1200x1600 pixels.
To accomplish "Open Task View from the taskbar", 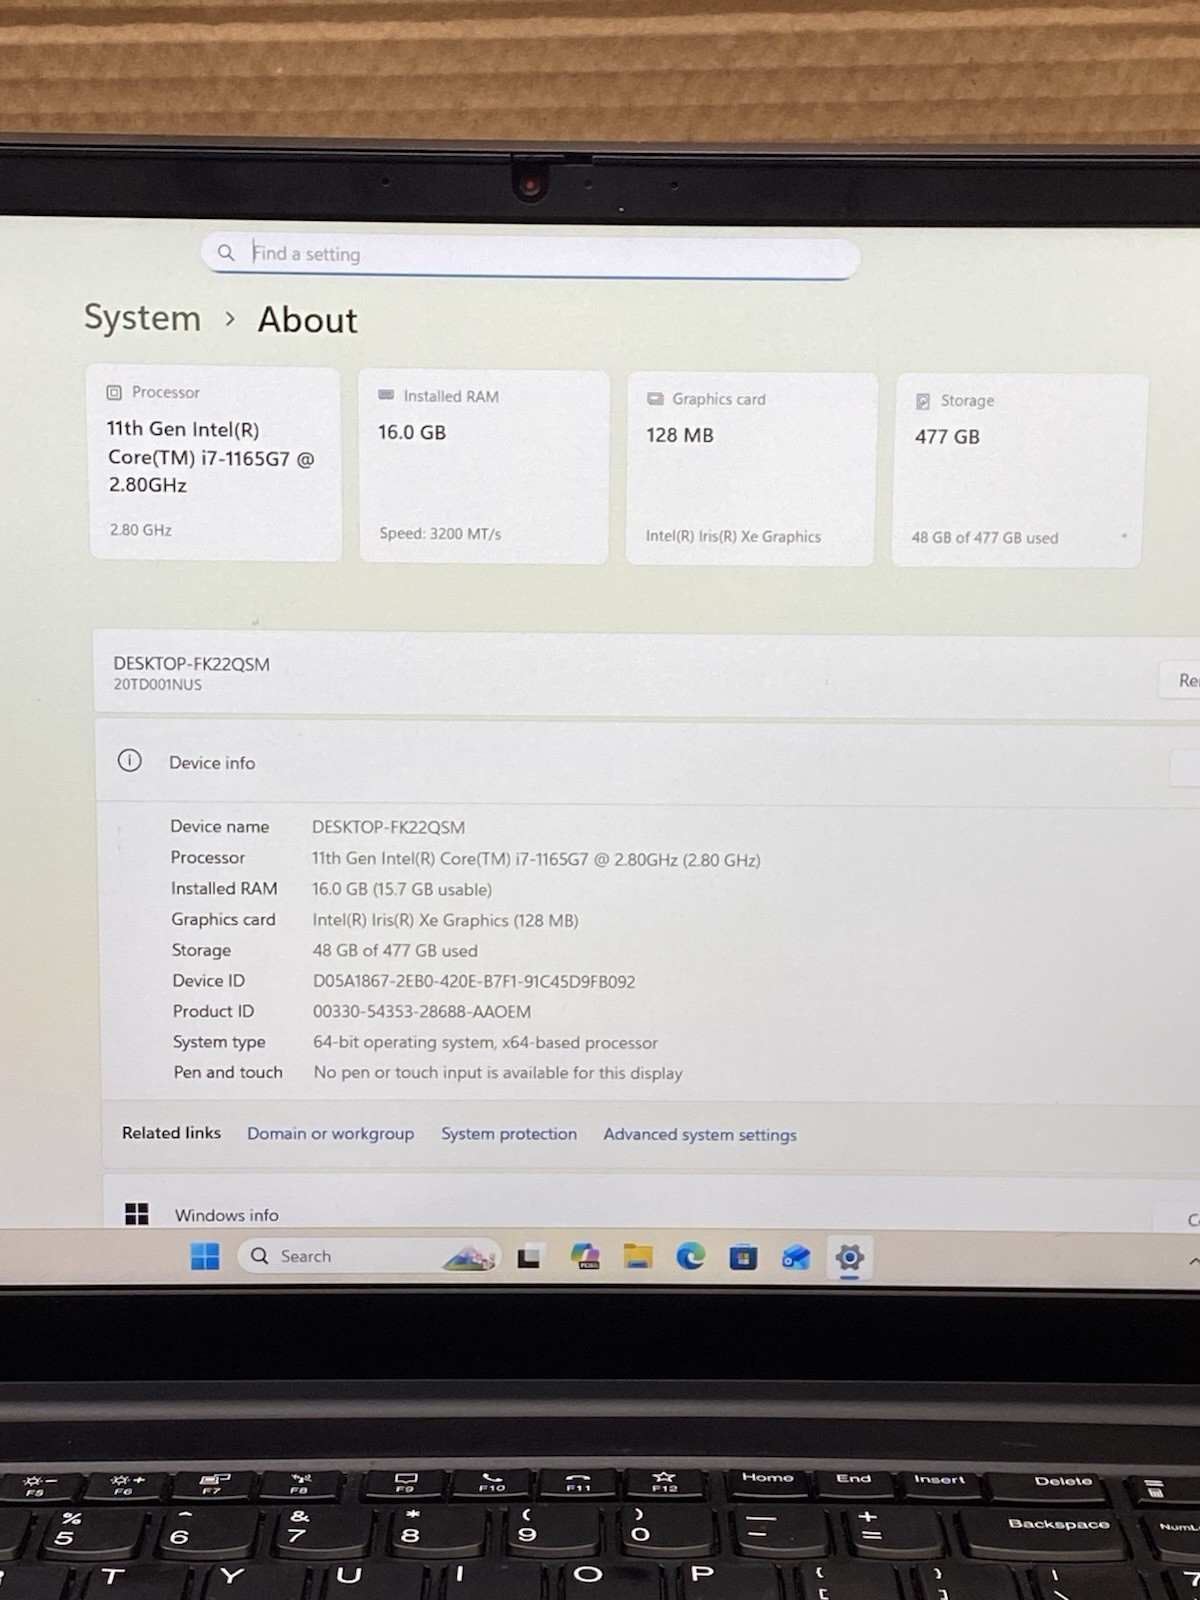I will 529,1257.
